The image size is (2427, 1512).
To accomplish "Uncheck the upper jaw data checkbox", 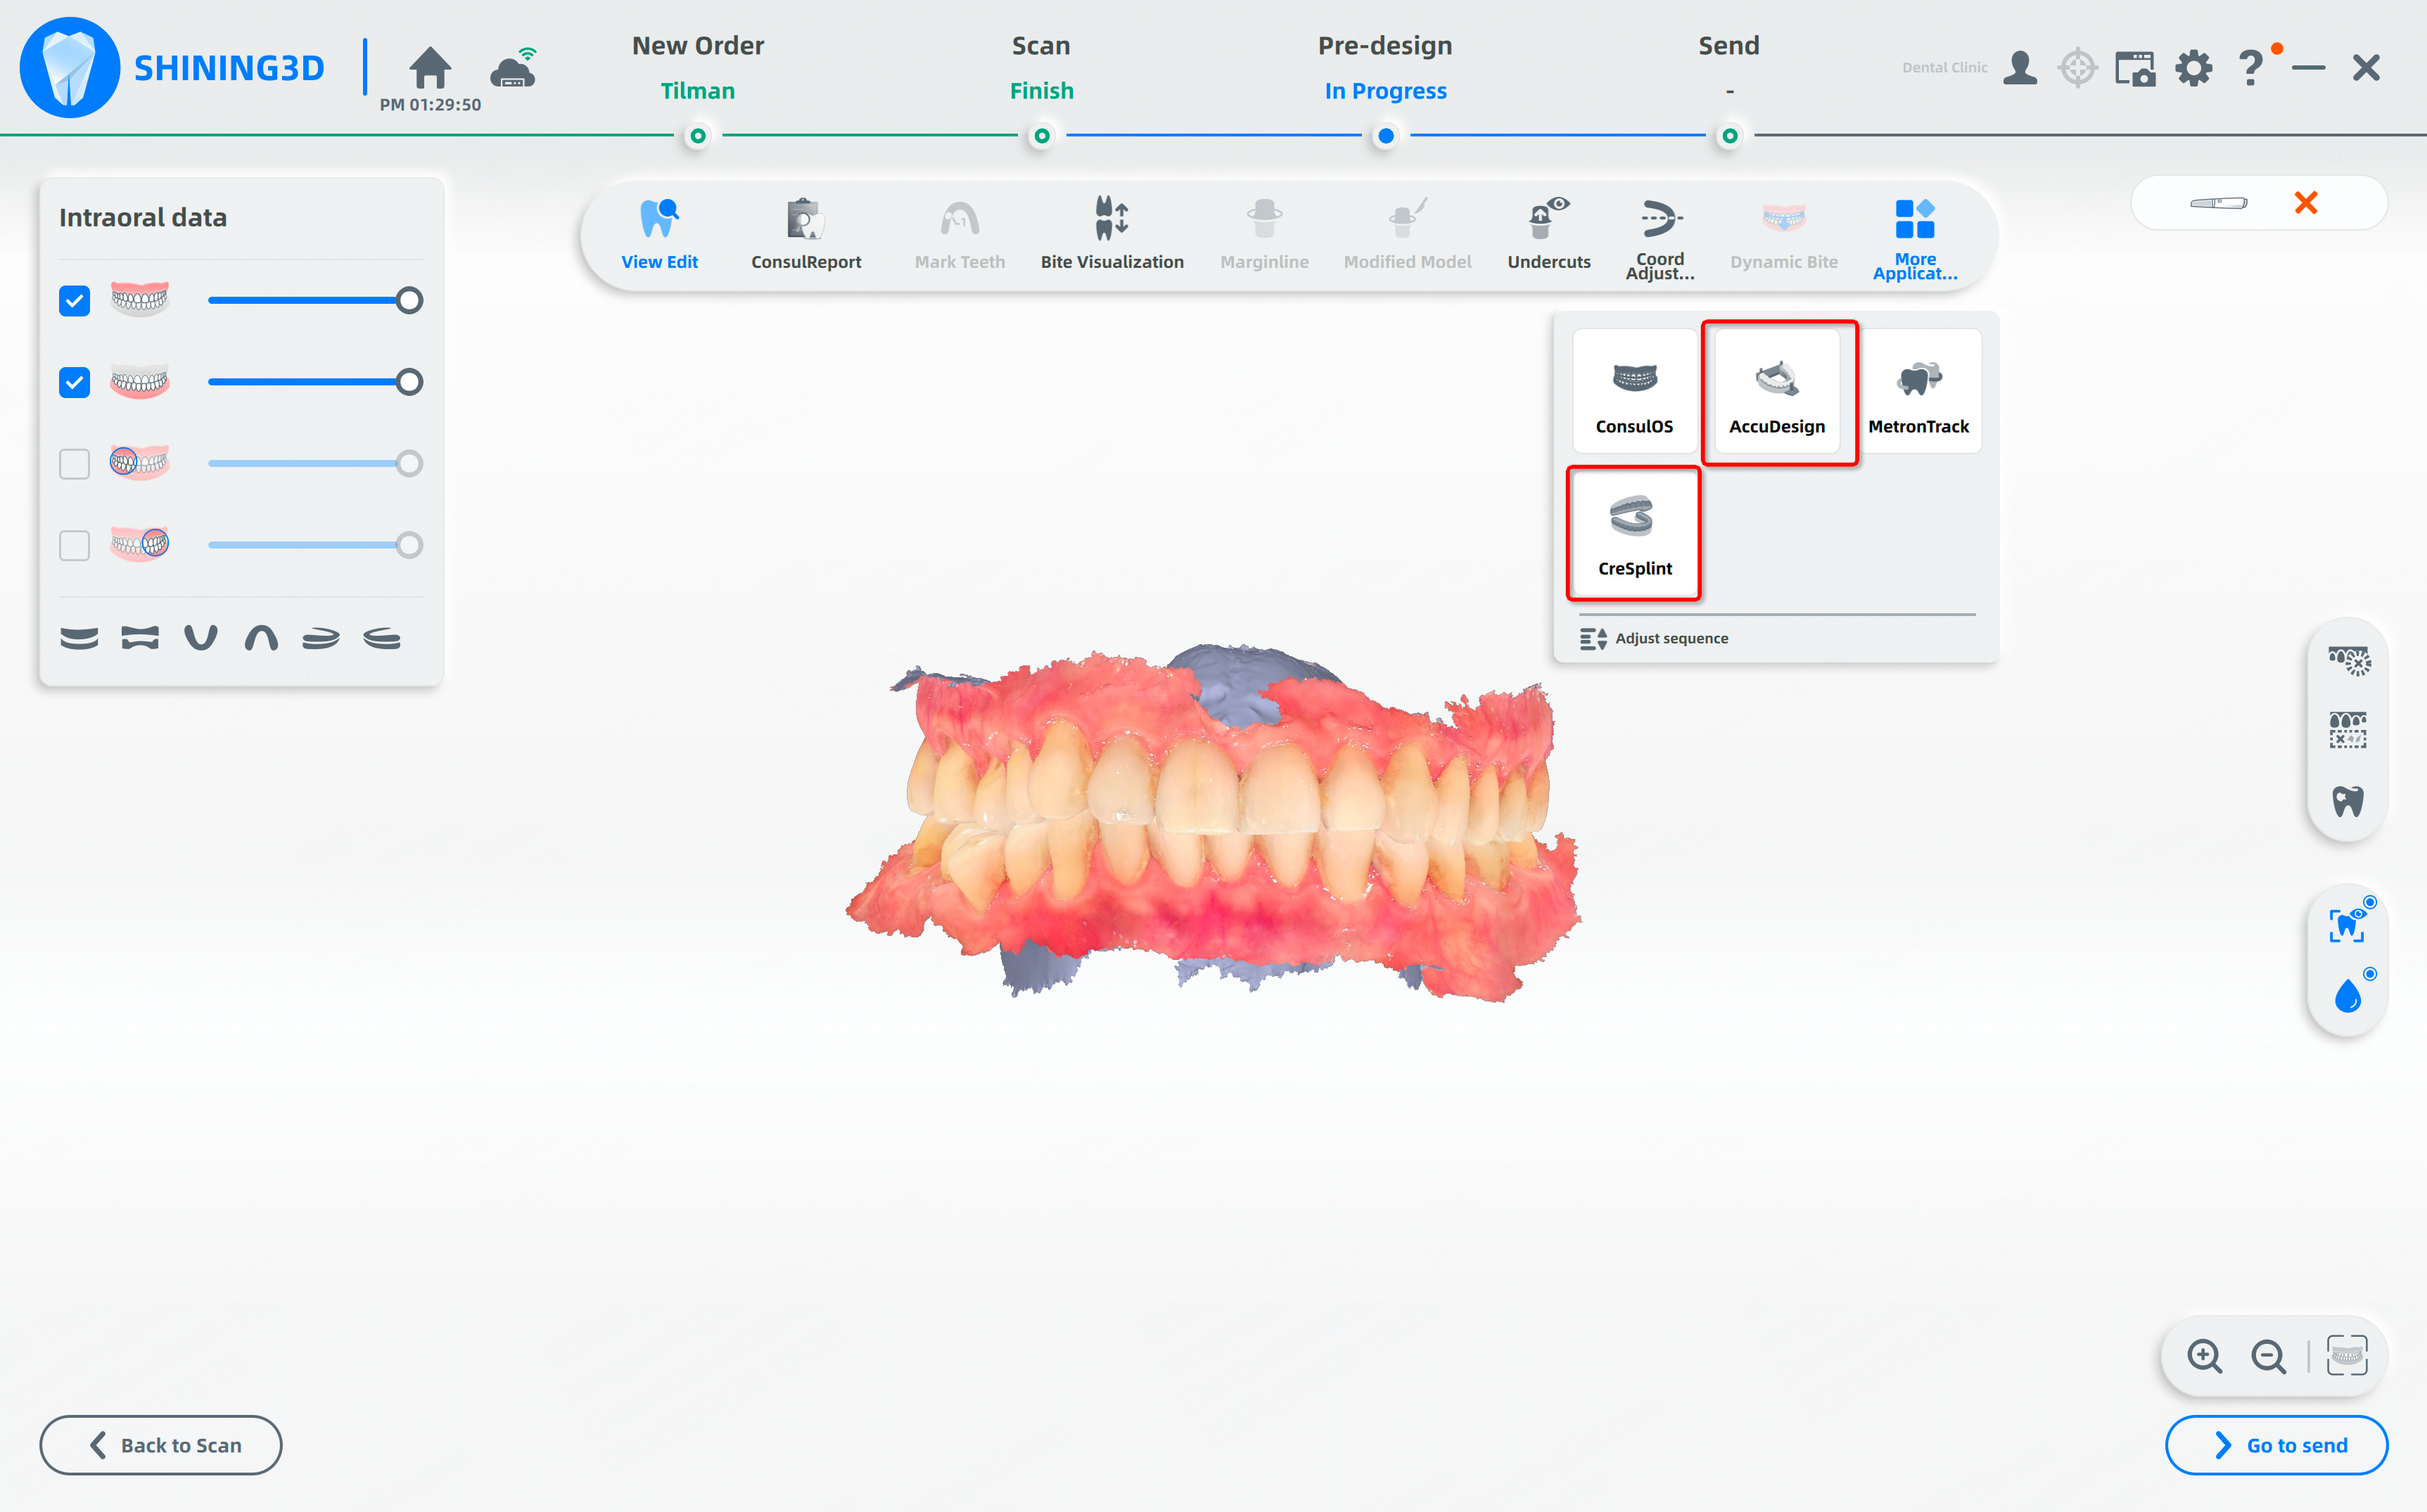I will 74,300.
